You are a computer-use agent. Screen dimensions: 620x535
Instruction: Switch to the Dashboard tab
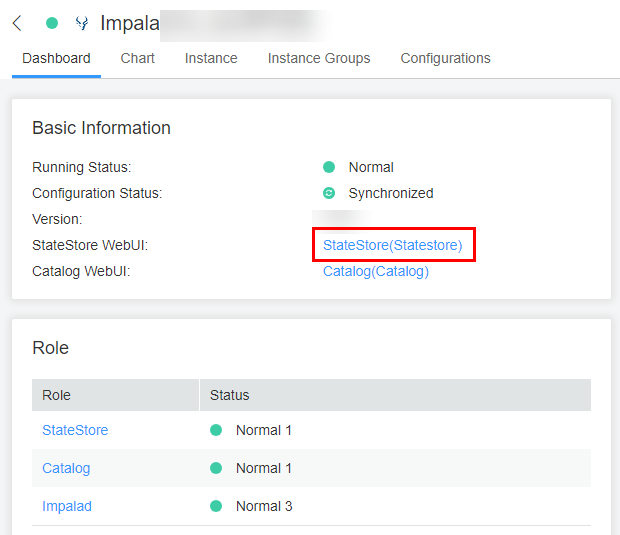coord(57,59)
